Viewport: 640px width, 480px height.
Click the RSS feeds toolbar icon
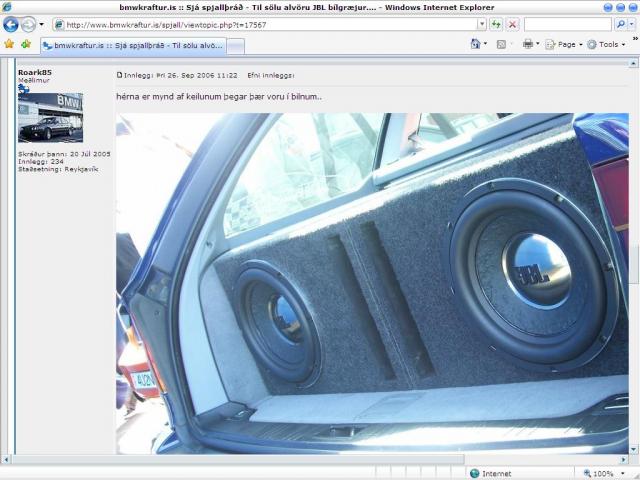pos(502,45)
